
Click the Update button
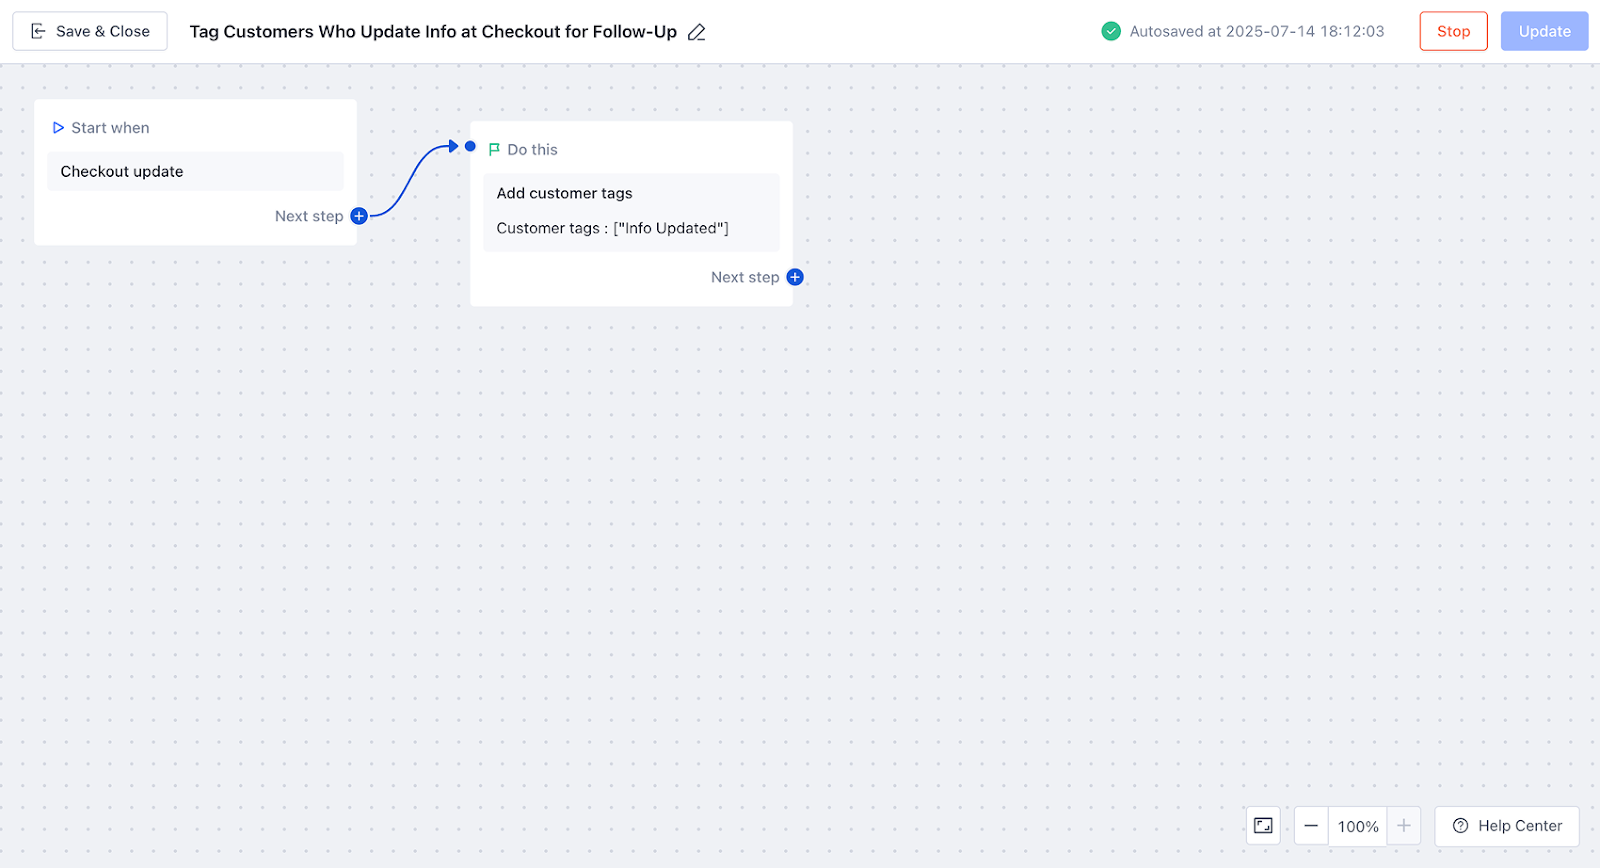1544,31
